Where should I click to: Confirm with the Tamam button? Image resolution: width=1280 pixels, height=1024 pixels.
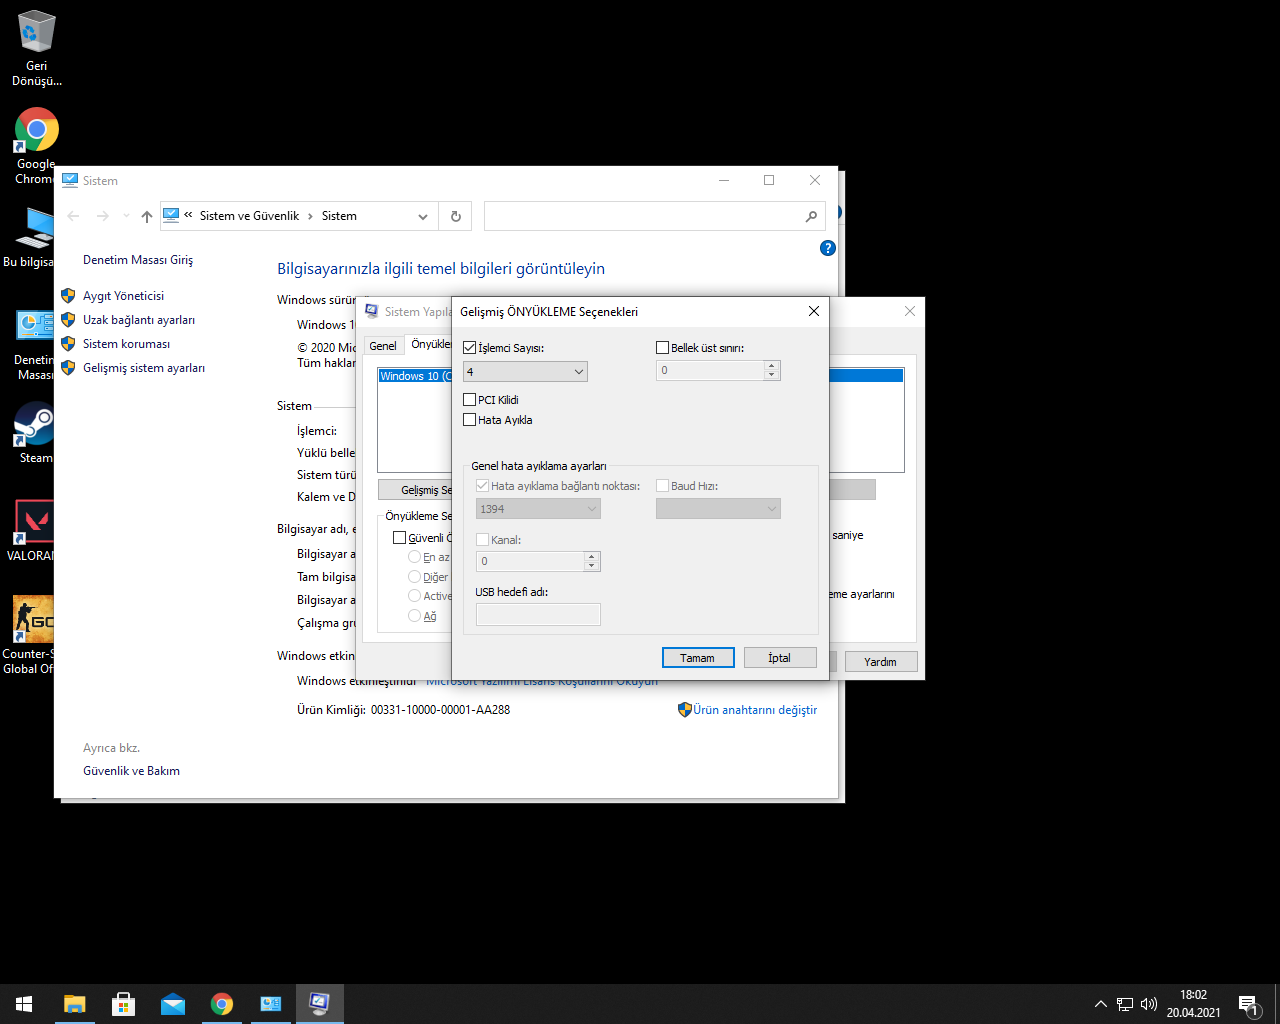698,658
